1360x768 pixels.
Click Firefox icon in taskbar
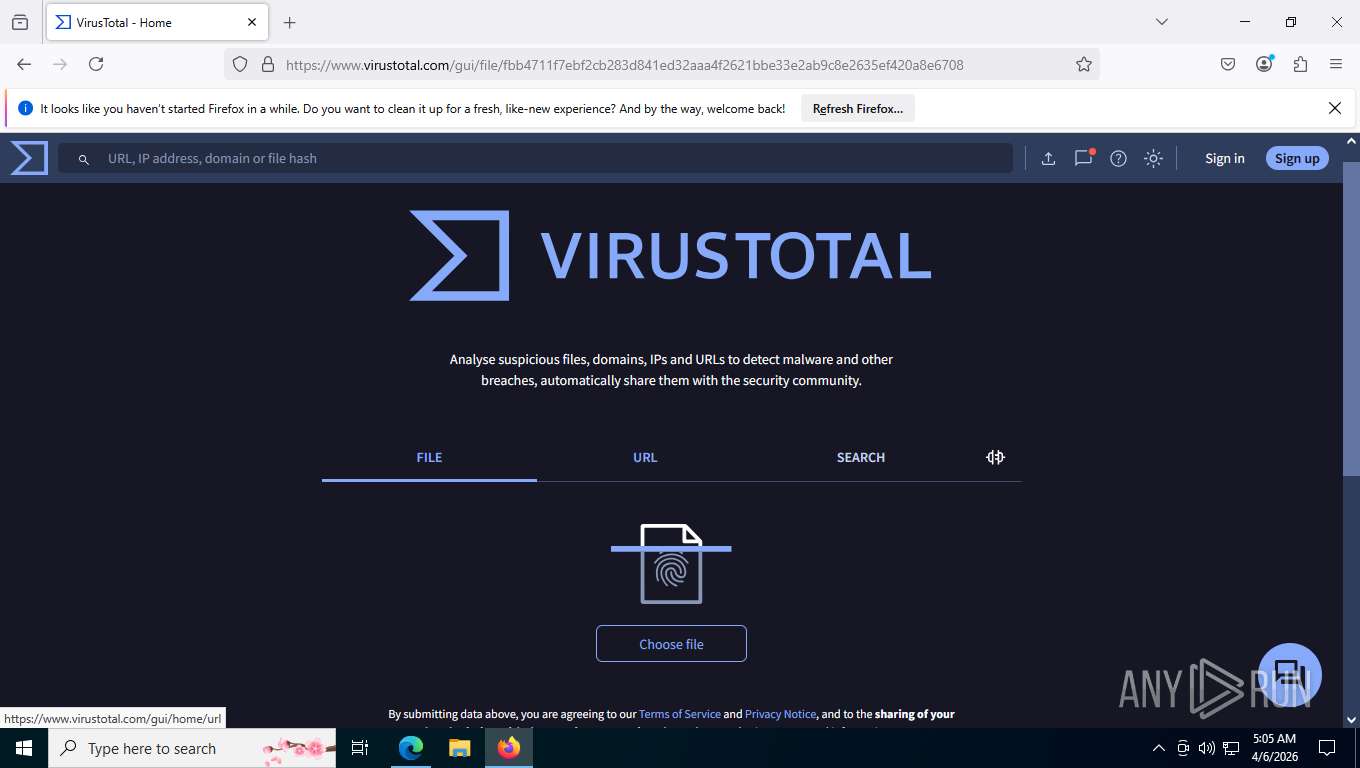[x=509, y=748]
